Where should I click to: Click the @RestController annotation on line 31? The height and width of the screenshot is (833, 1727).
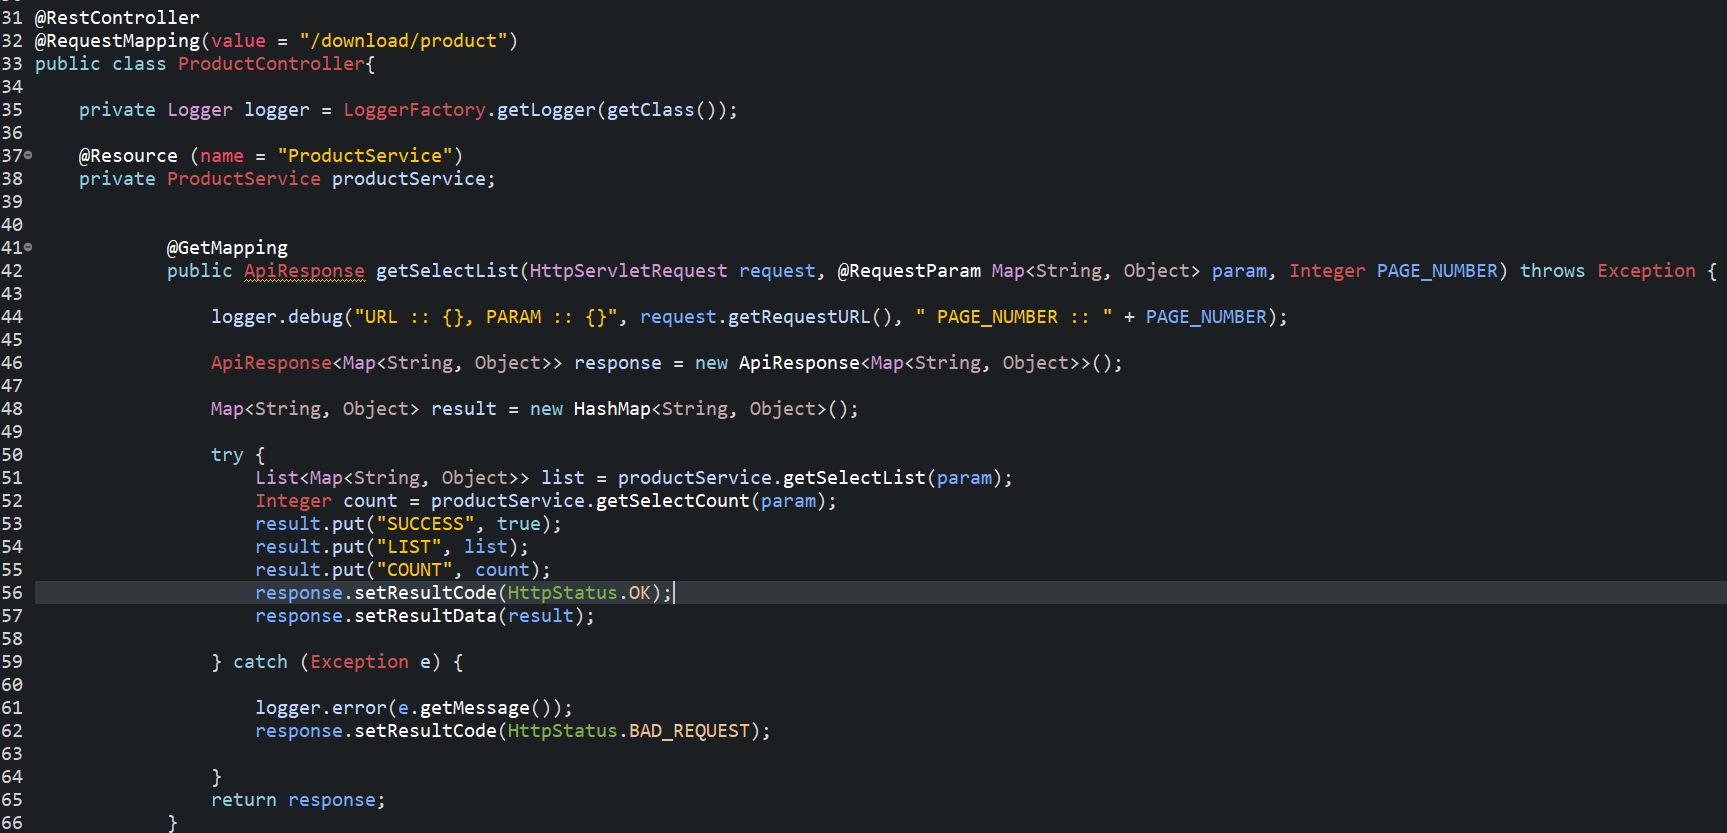(117, 18)
